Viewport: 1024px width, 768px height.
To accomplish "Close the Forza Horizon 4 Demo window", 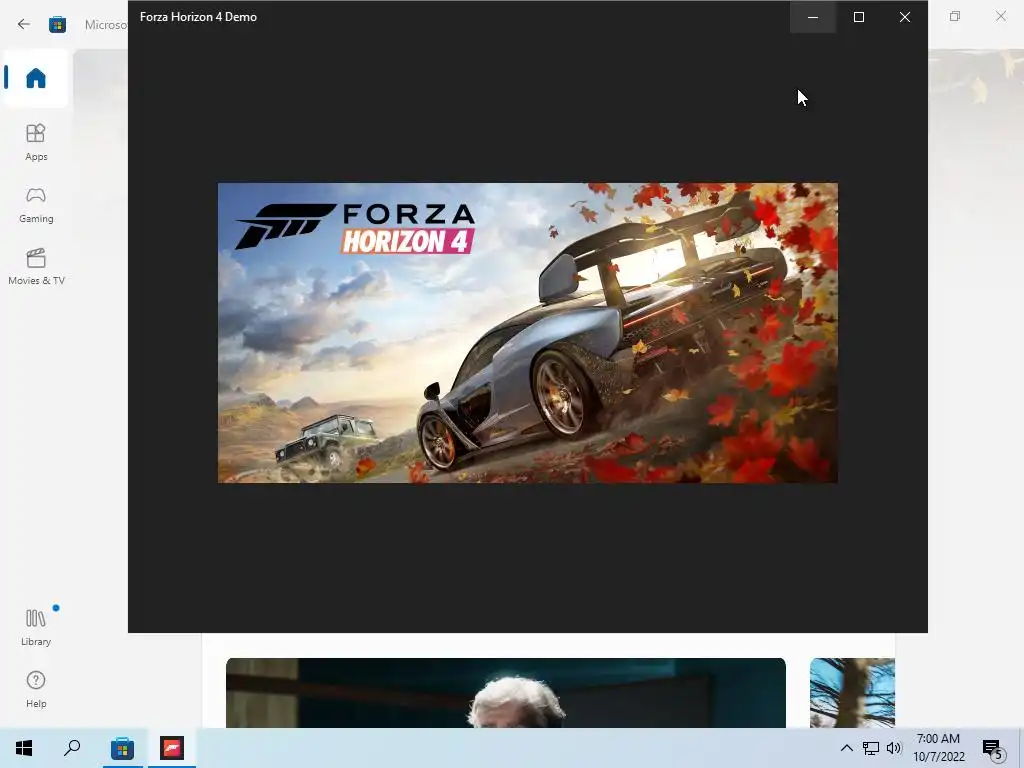I will coord(904,17).
